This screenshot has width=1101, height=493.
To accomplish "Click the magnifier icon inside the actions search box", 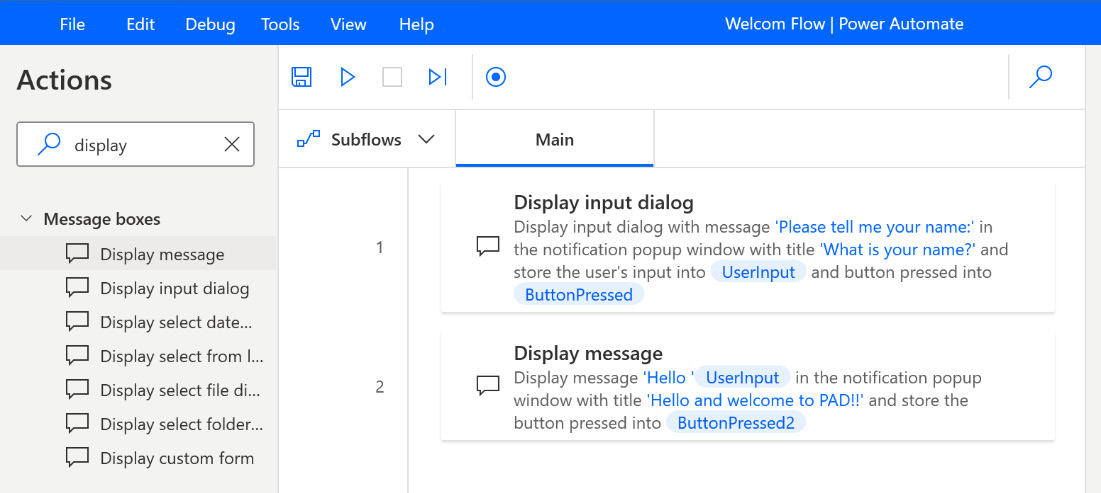I will pyautogui.click(x=48, y=144).
